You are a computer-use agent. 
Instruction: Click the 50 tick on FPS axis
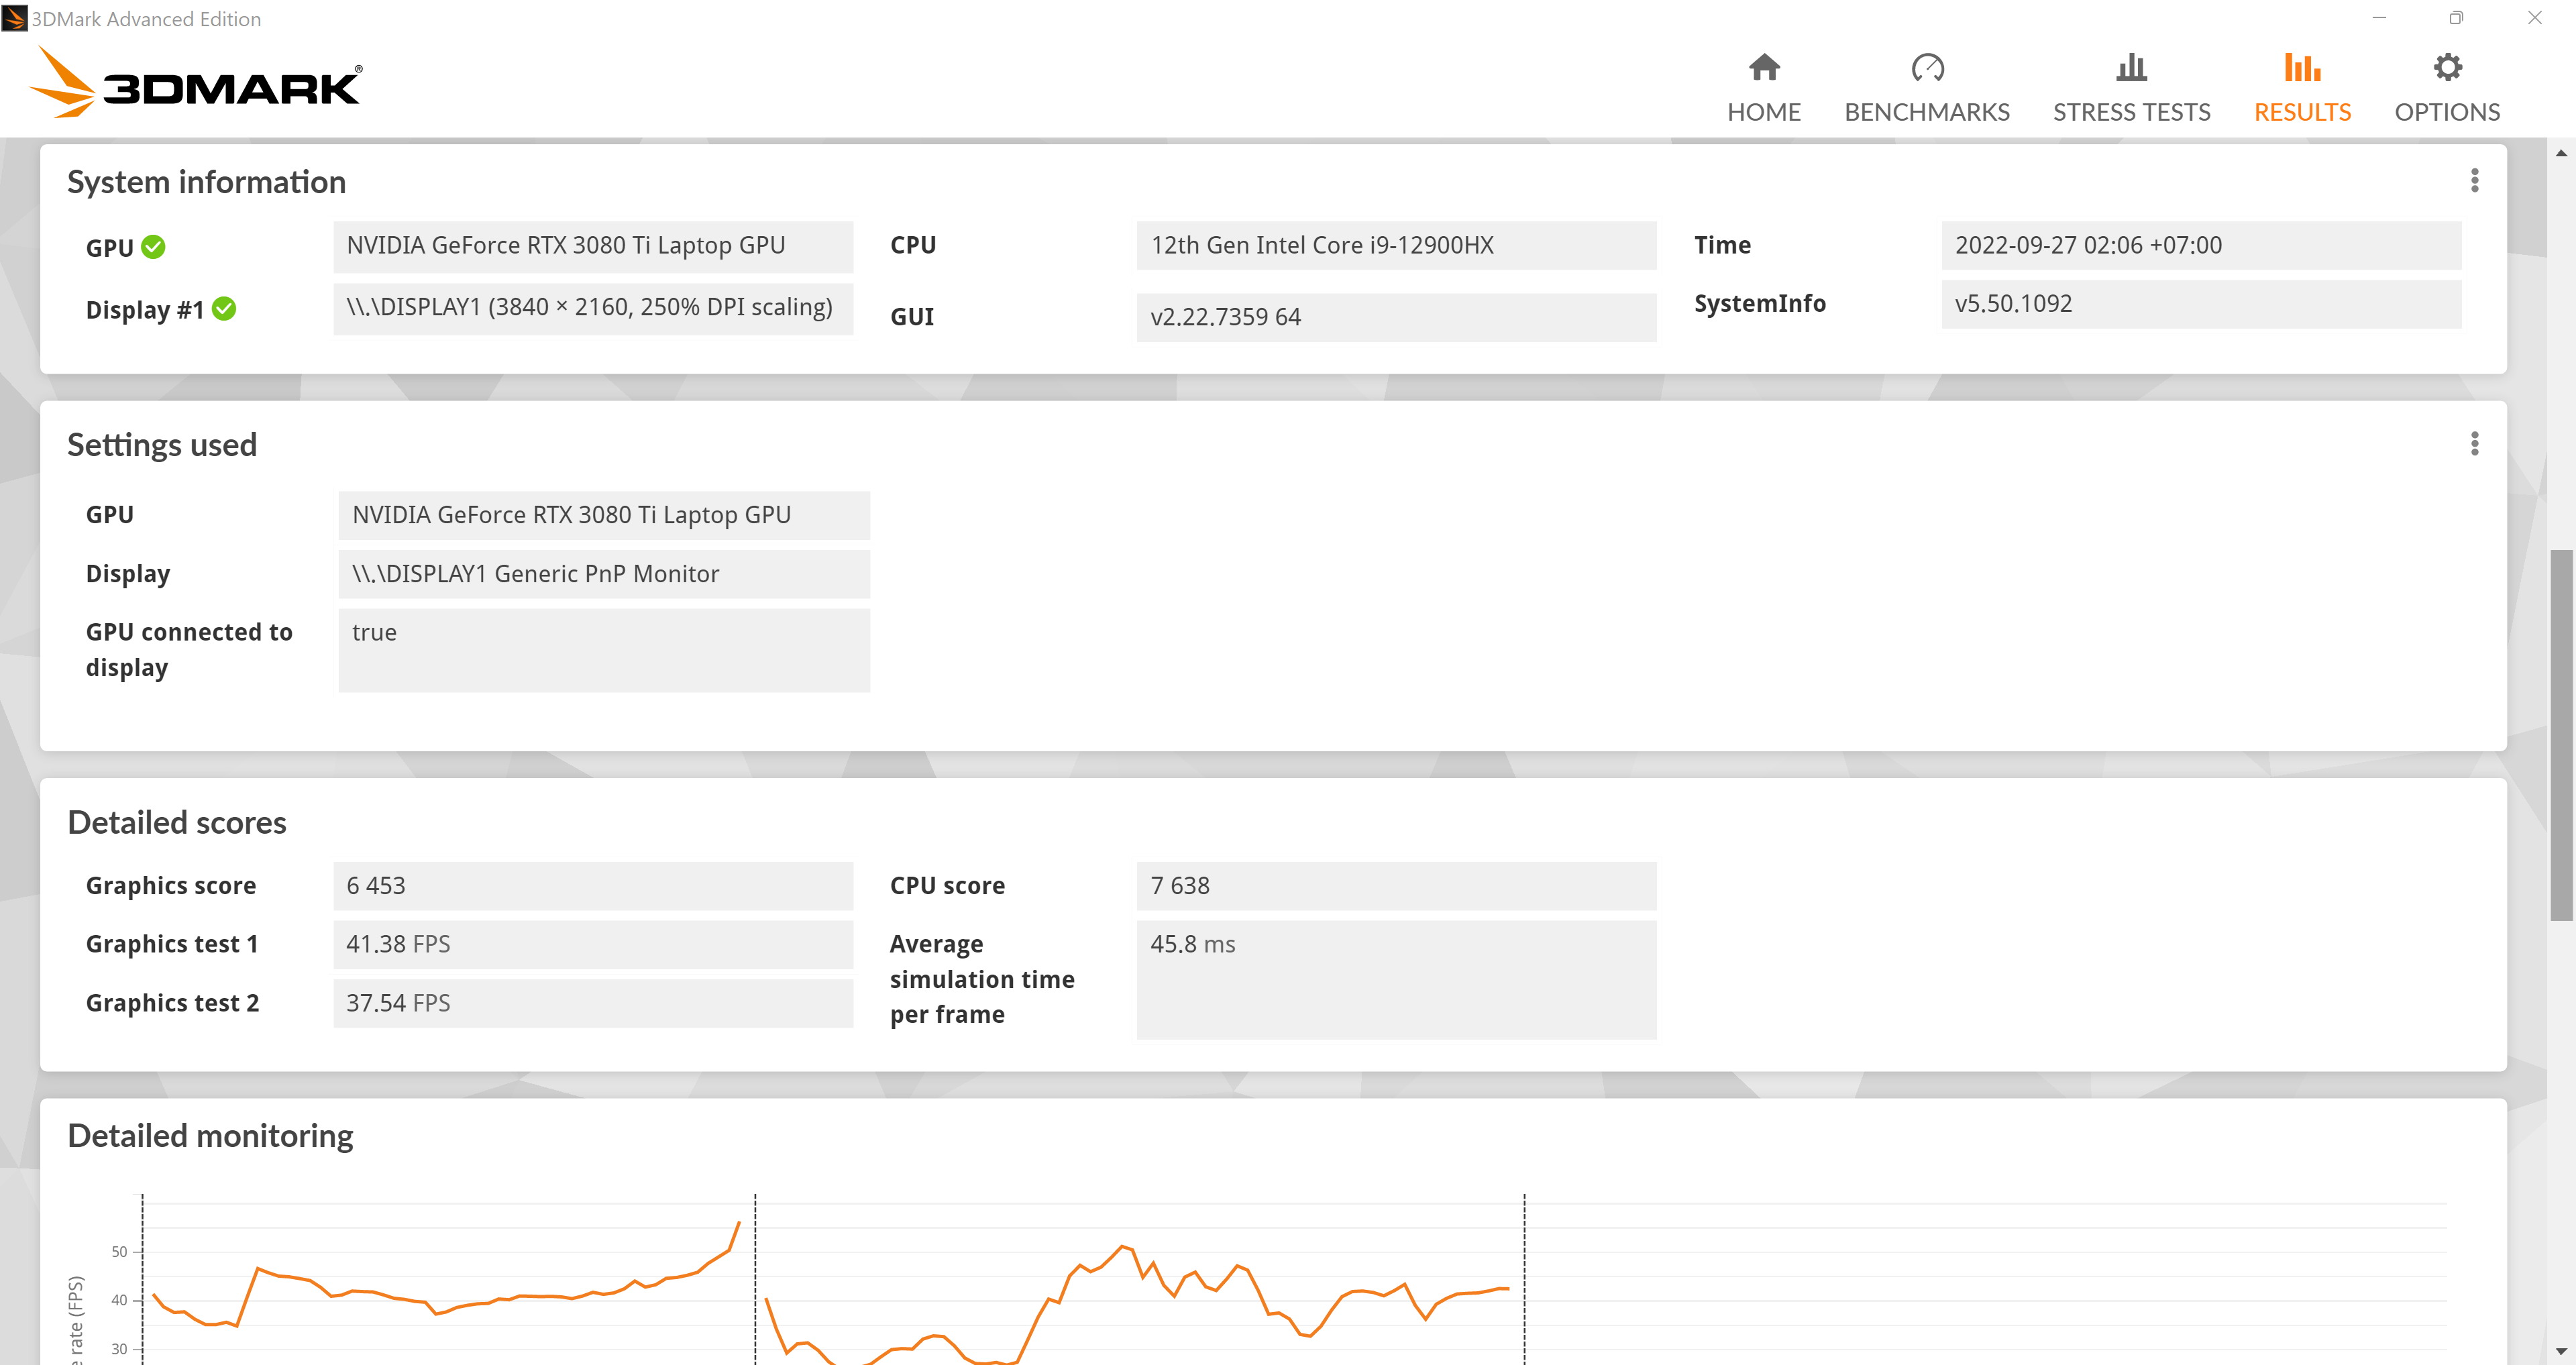[x=119, y=1252]
